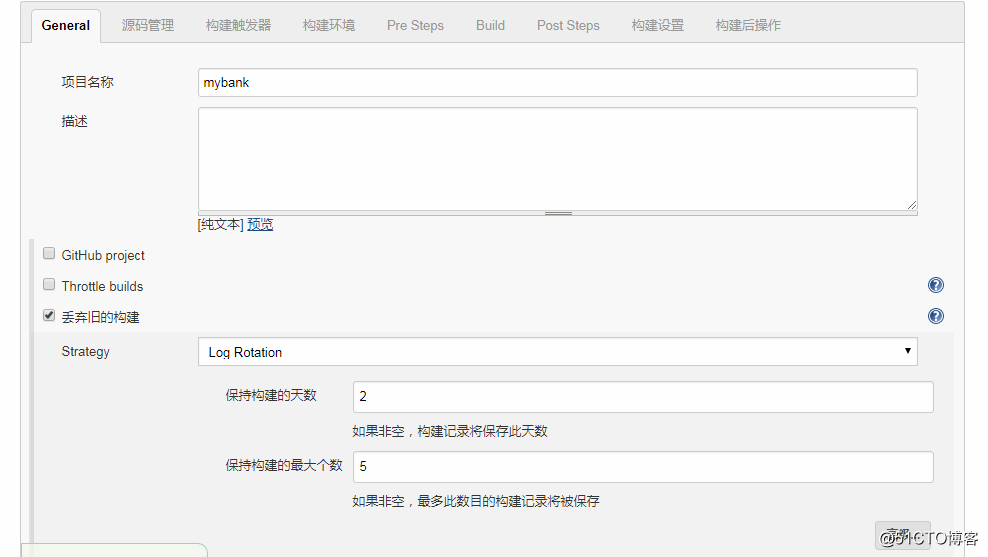Open help for 丢弃旧的构建 option

click(x=936, y=316)
